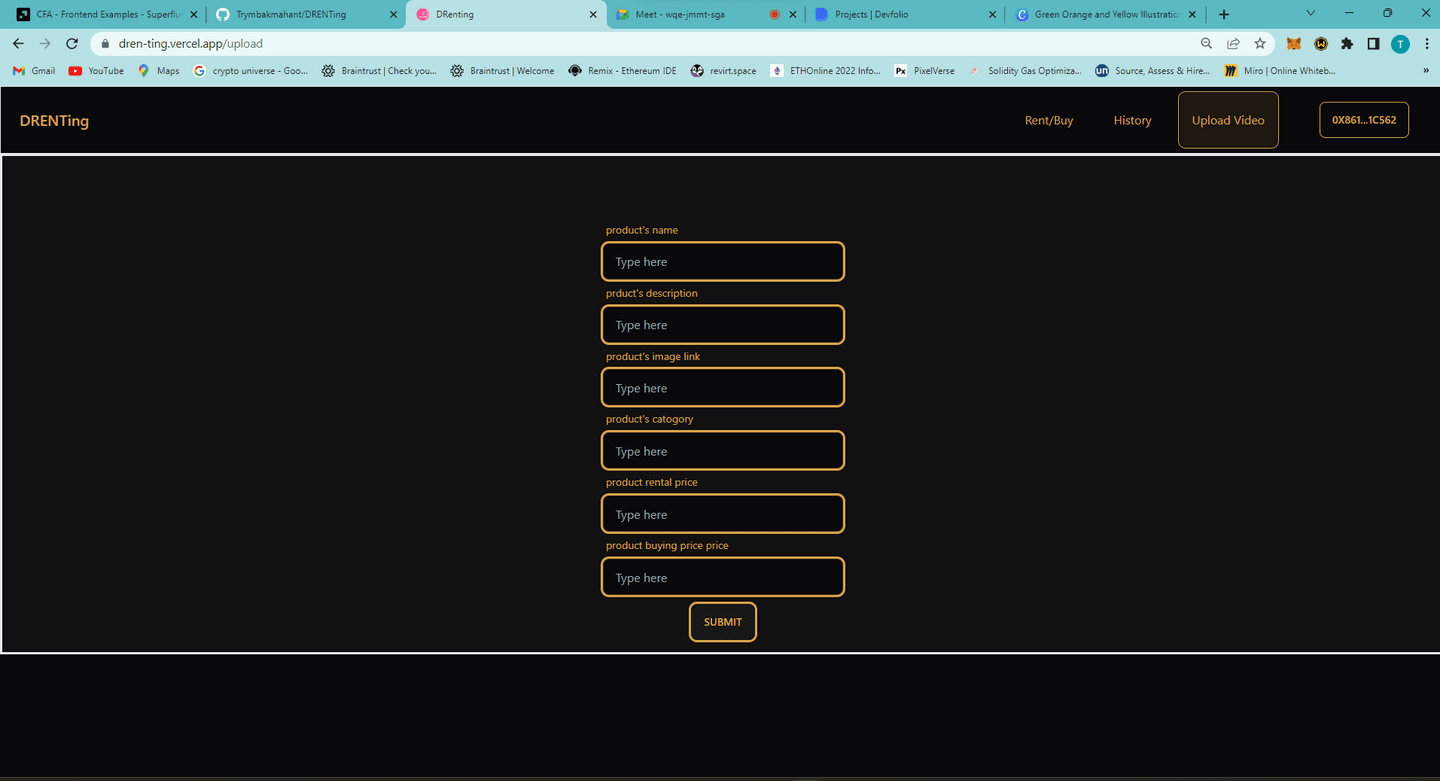Focus the product's image link input
The width and height of the screenshot is (1440, 781).
pyautogui.click(x=723, y=388)
